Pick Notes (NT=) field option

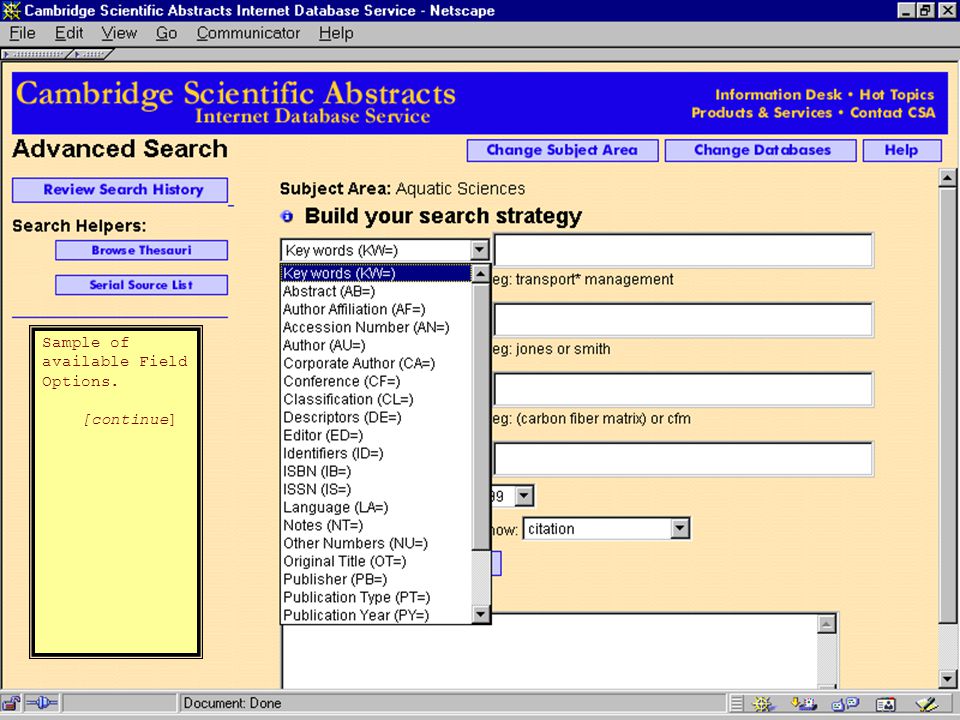point(377,525)
